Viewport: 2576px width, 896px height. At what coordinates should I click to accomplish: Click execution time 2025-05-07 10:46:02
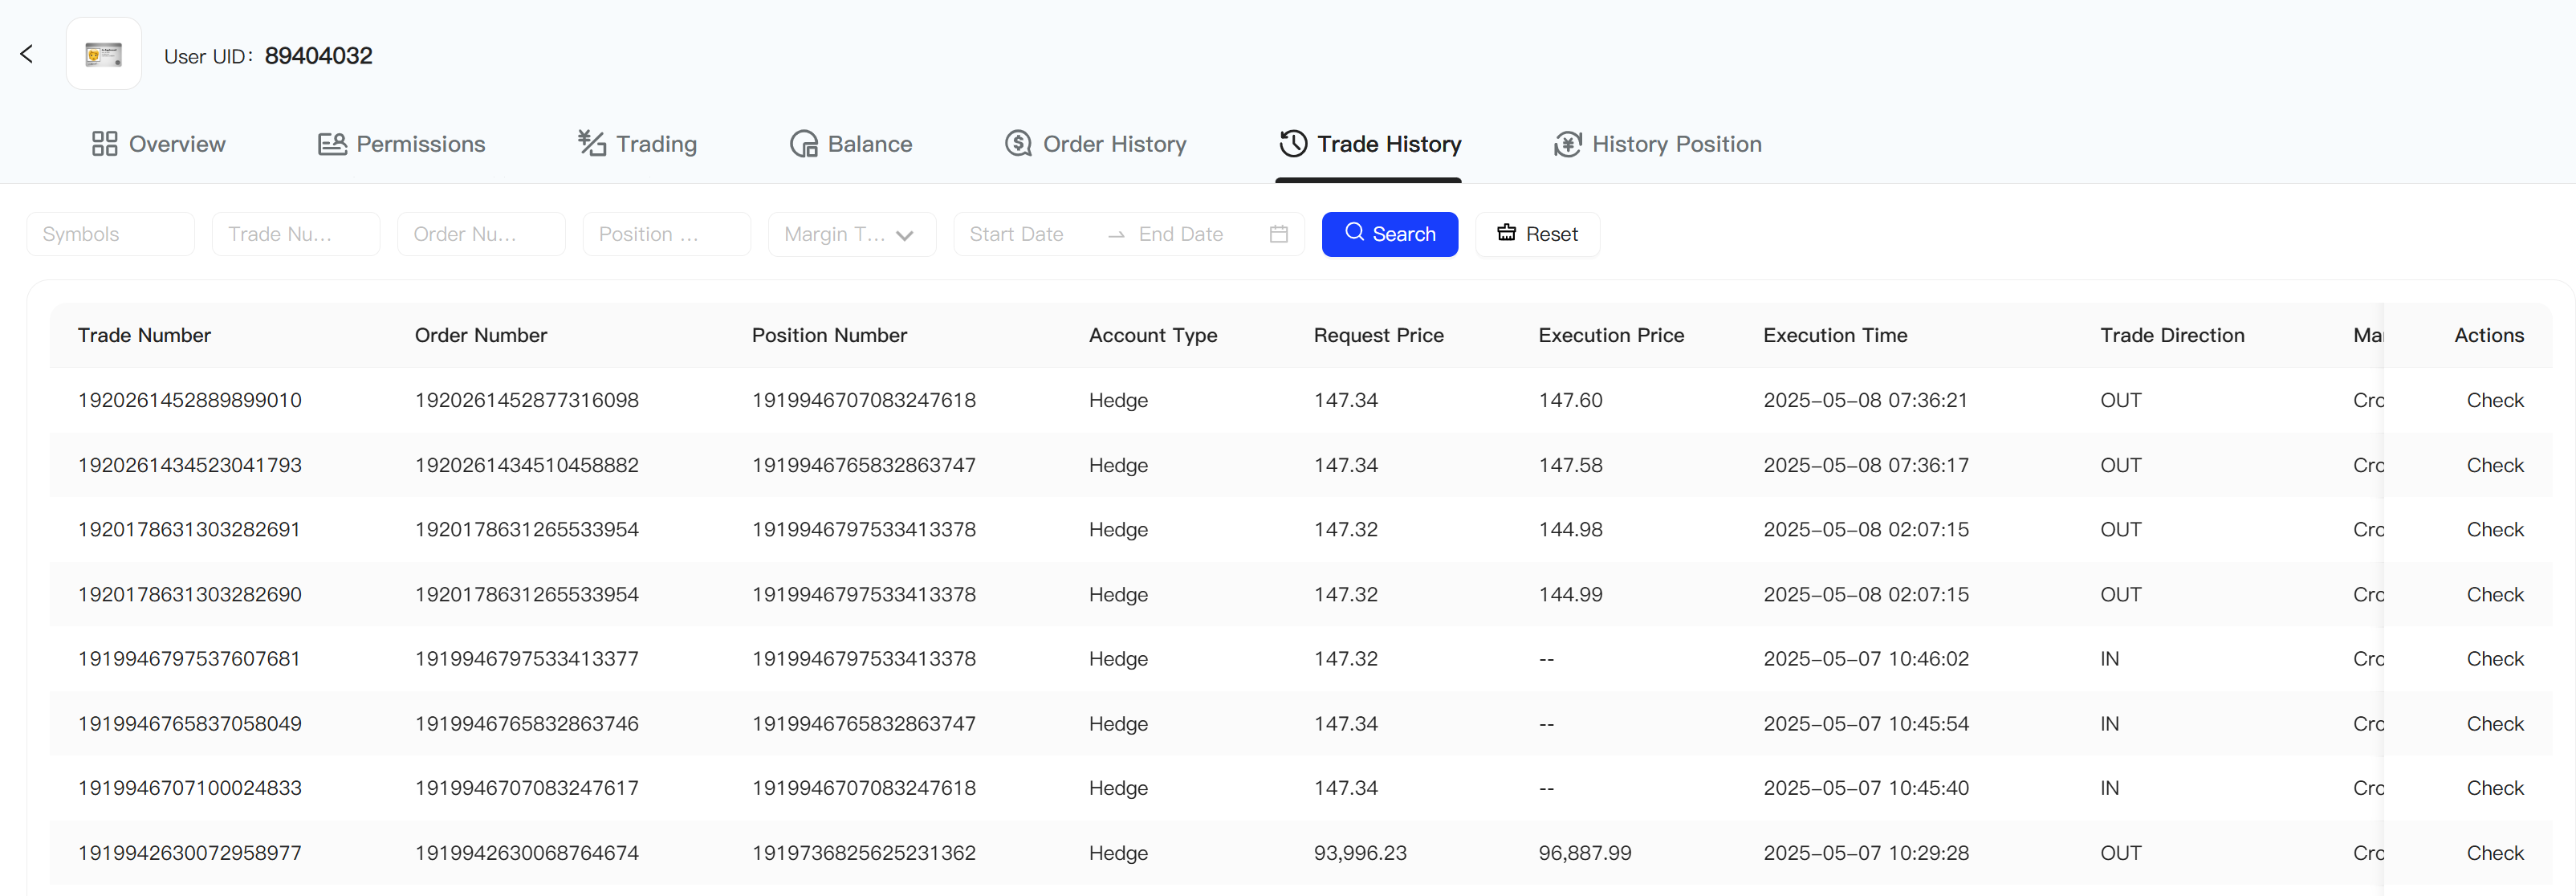point(1866,659)
